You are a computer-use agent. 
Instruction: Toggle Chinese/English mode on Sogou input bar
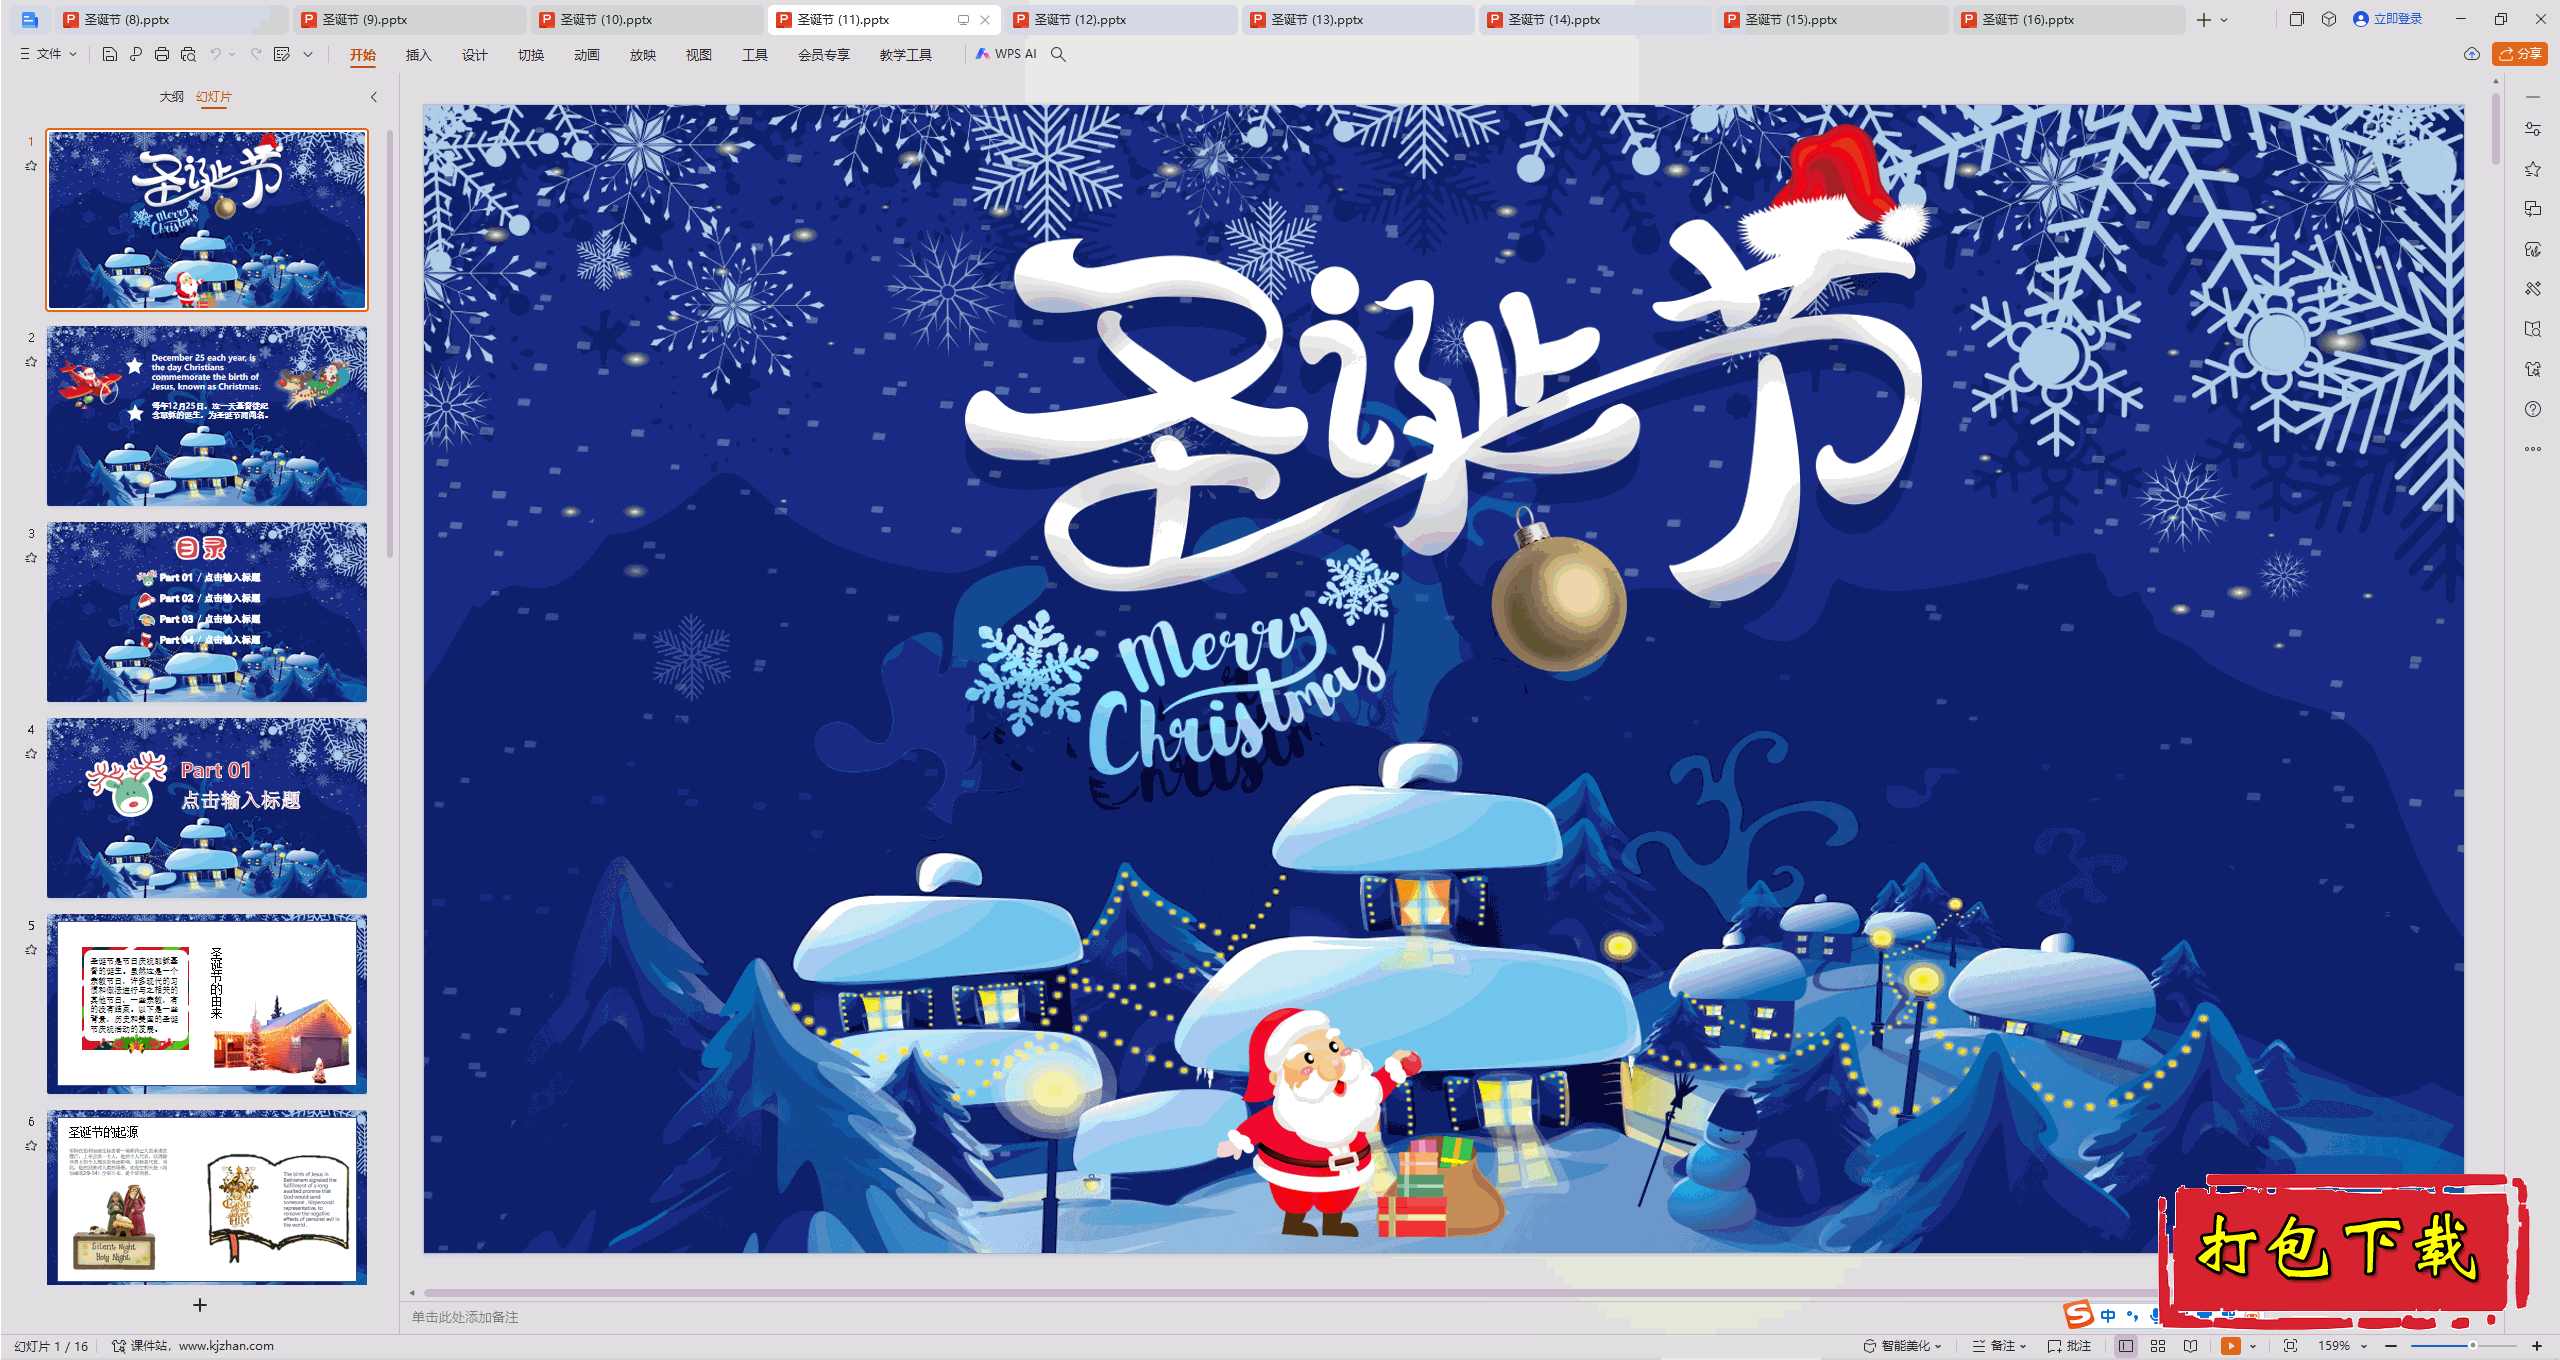pyautogui.click(x=2108, y=1316)
